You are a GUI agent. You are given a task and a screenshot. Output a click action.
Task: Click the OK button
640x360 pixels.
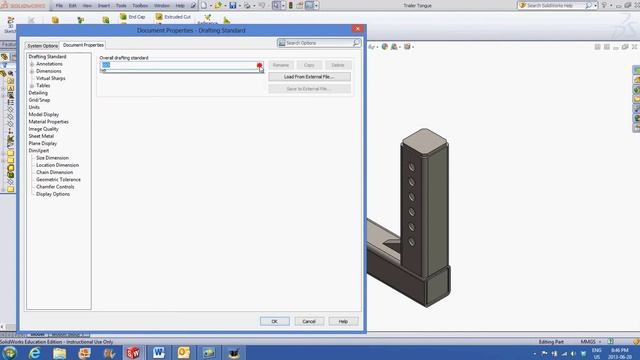click(275, 321)
